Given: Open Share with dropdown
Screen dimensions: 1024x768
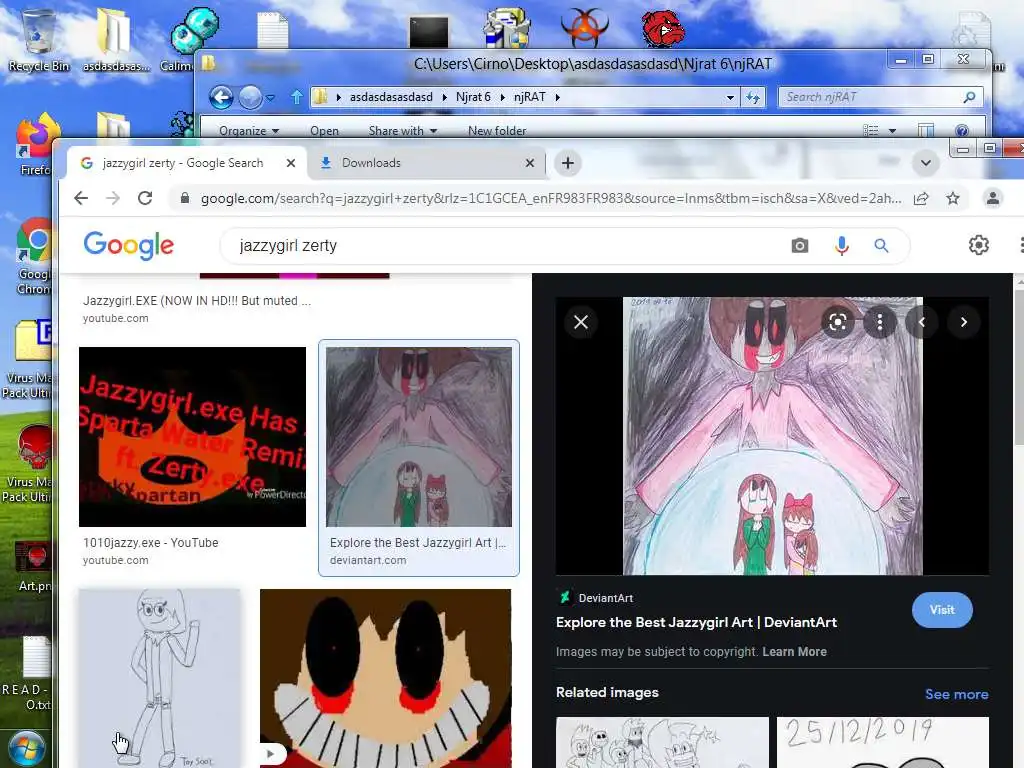Looking at the screenshot, I should 402,131.
